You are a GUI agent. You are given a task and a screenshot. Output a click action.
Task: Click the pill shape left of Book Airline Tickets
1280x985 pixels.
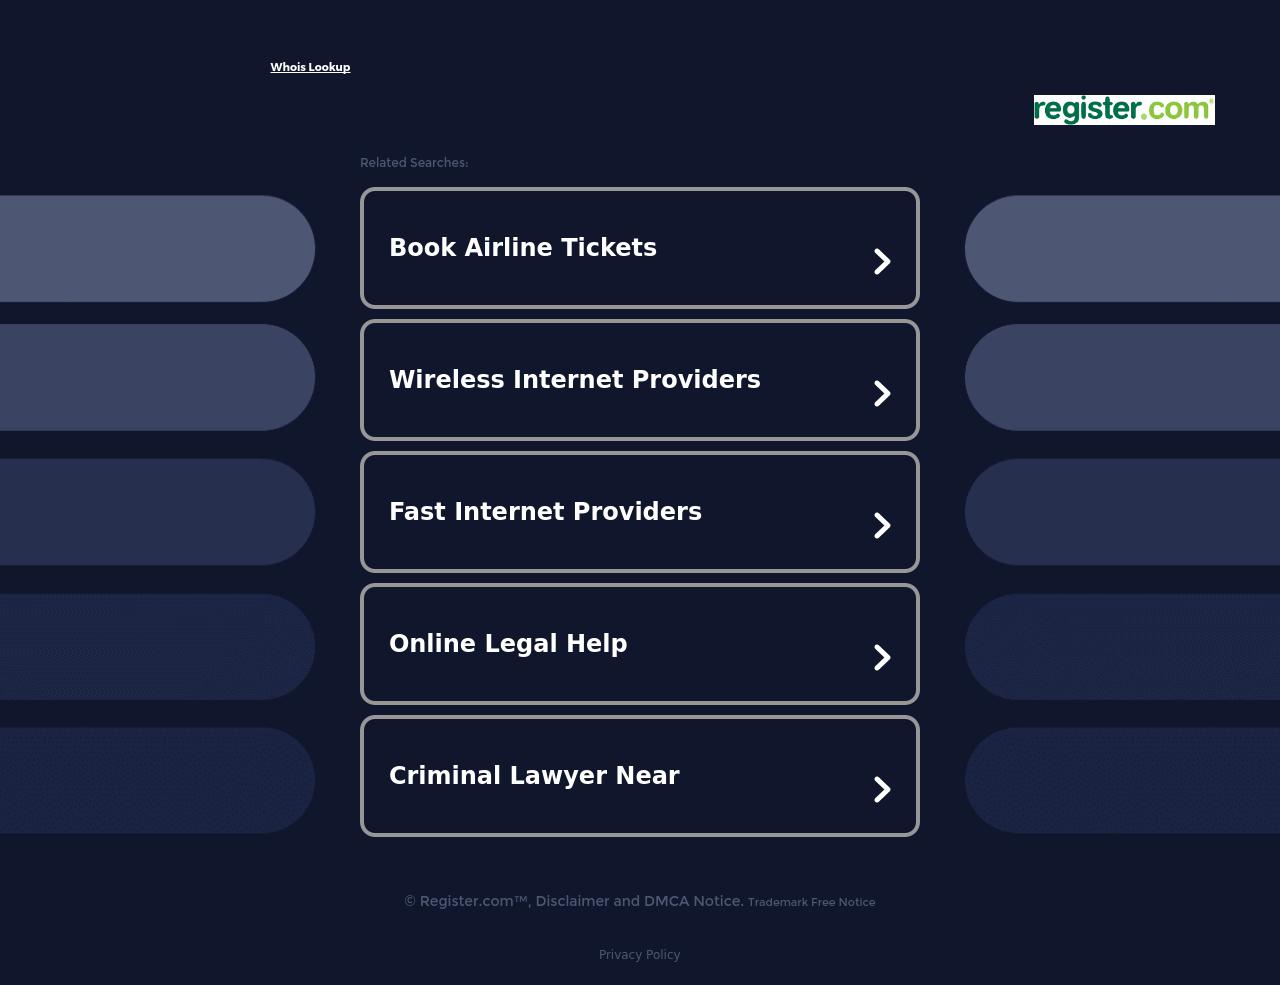coord(157,248)
